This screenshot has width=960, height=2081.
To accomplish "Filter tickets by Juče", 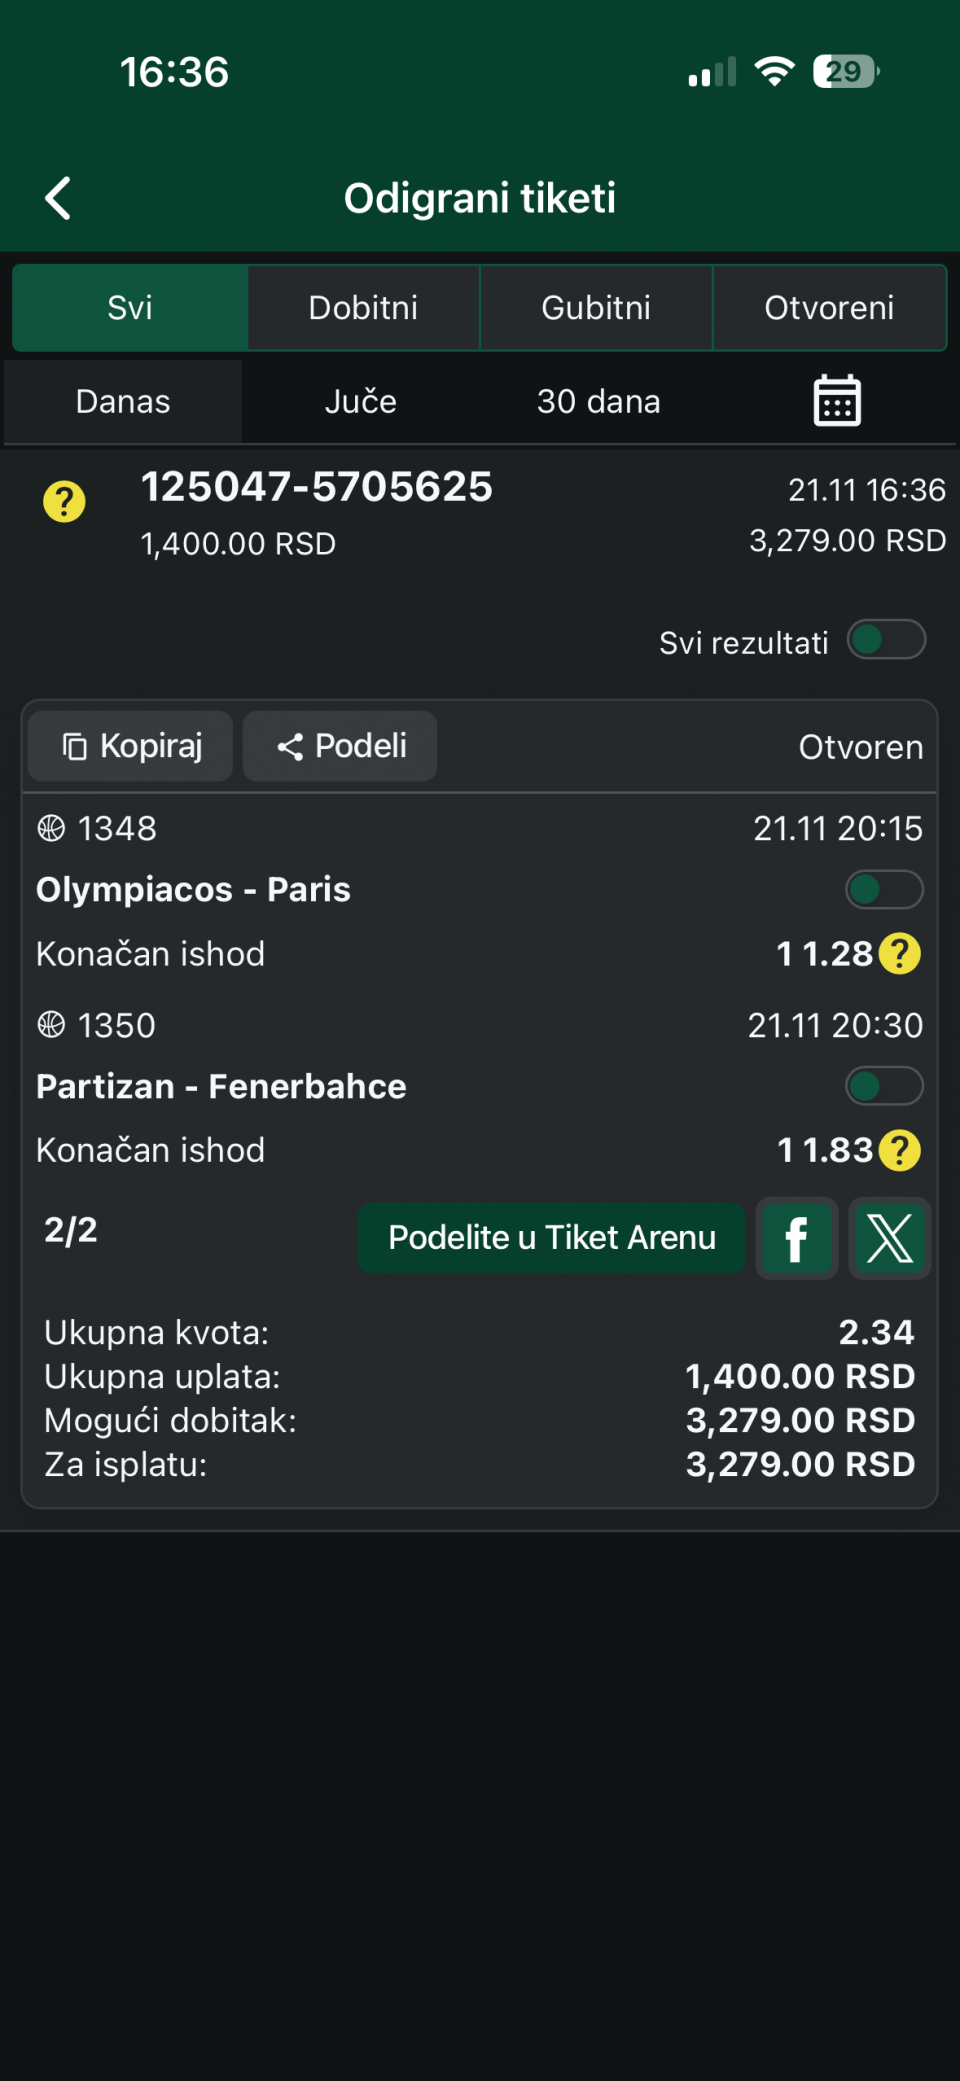I will (361, 402).
